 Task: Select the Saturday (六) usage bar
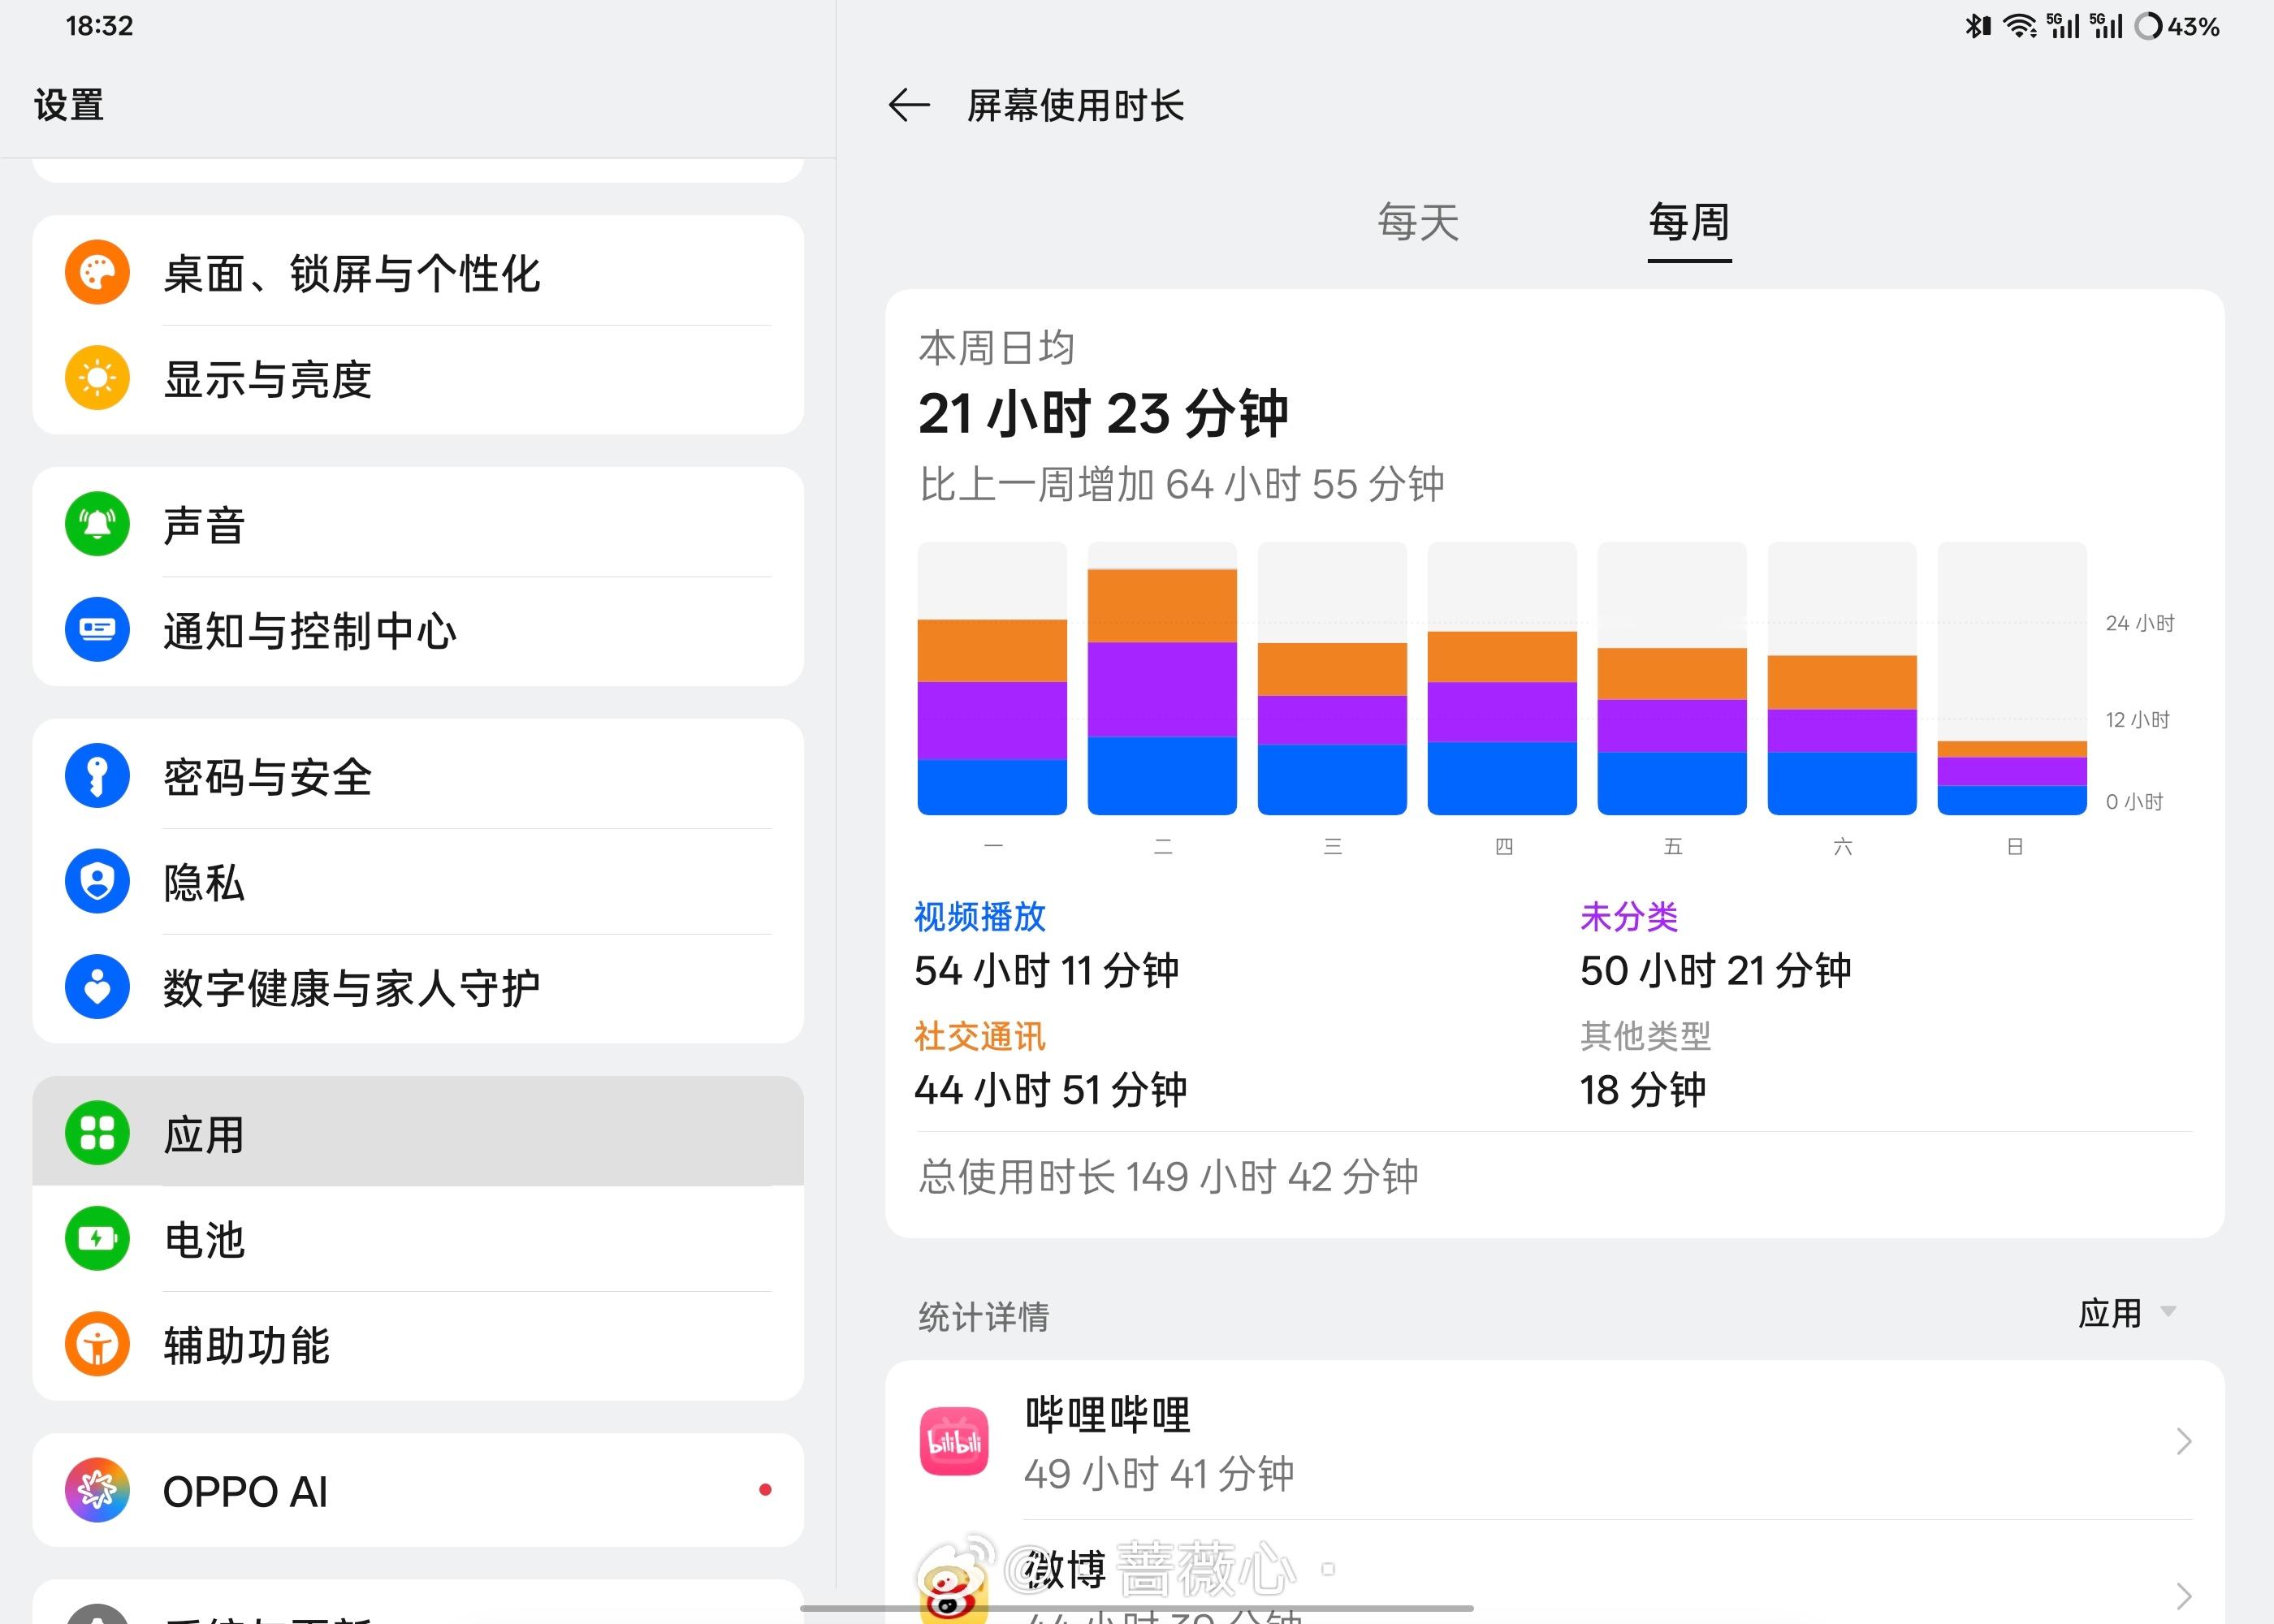(1842, 735)
